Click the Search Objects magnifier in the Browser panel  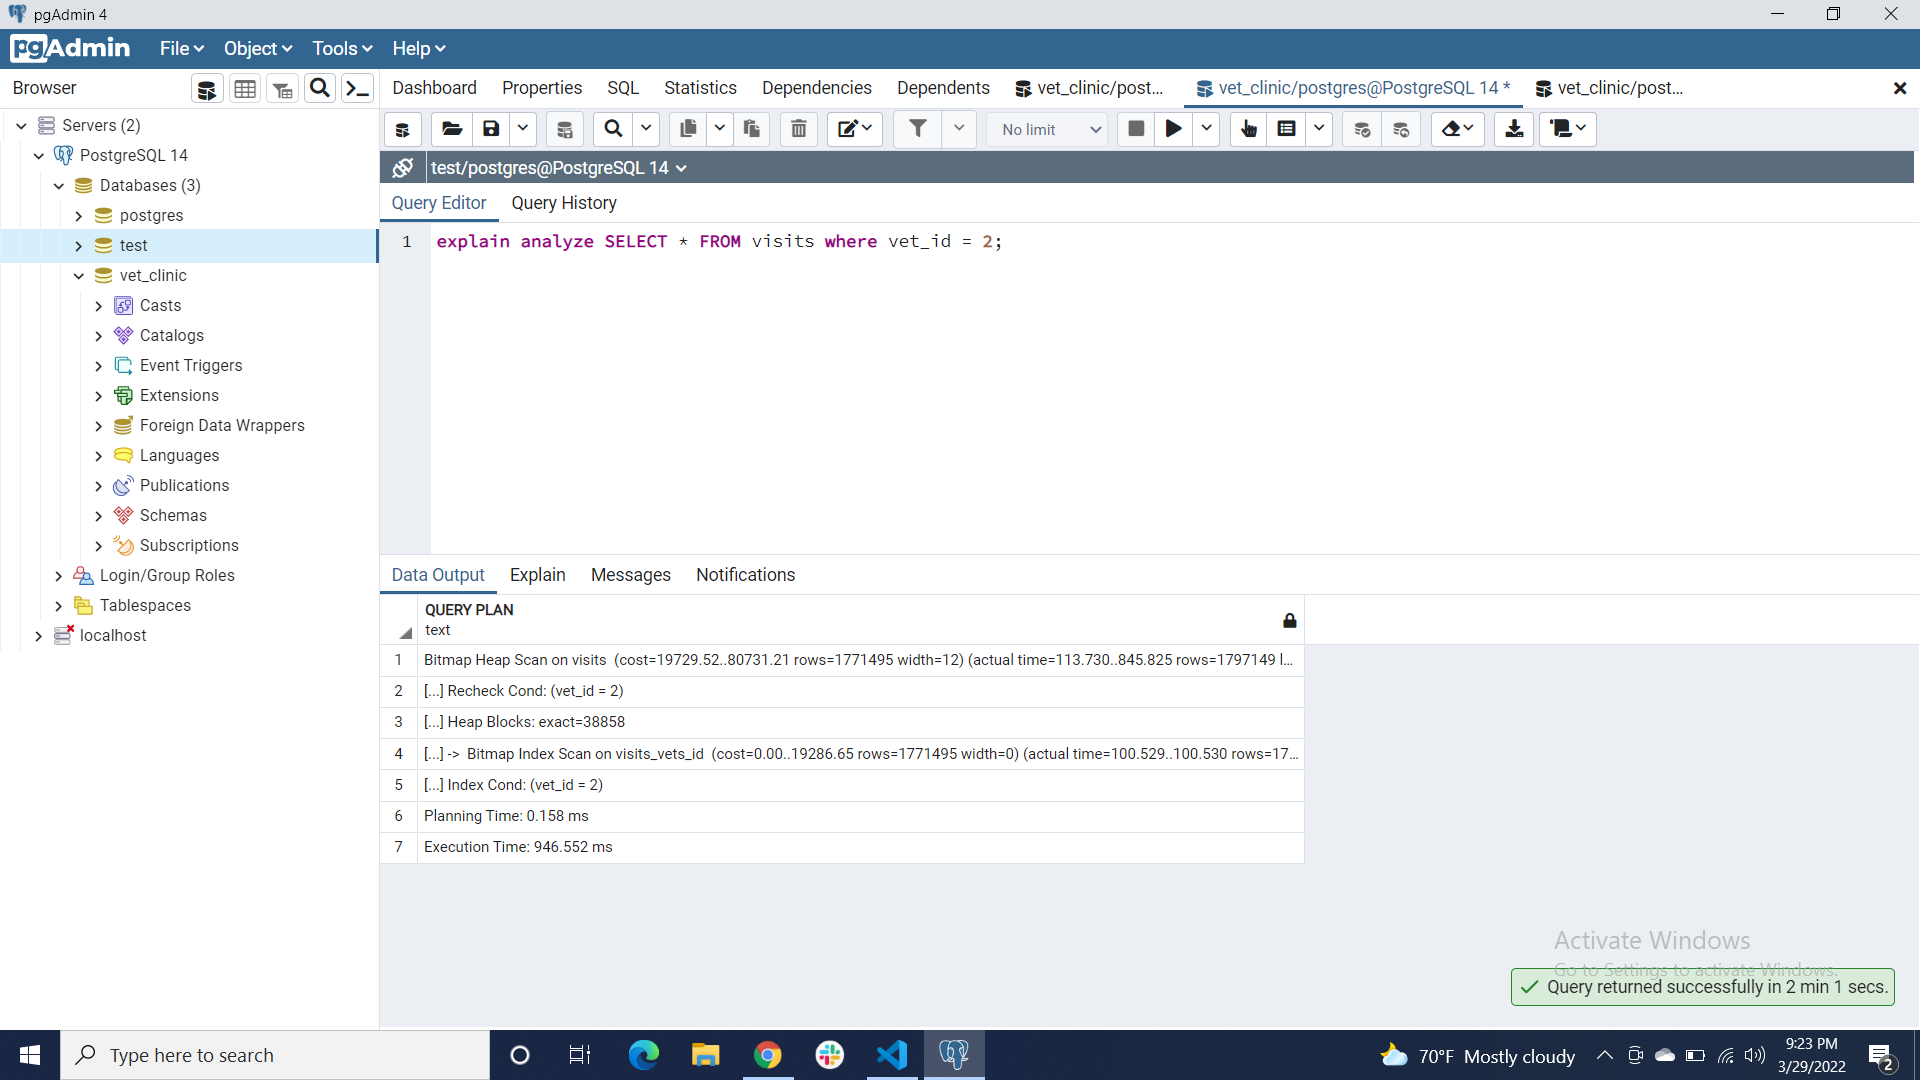320,89
